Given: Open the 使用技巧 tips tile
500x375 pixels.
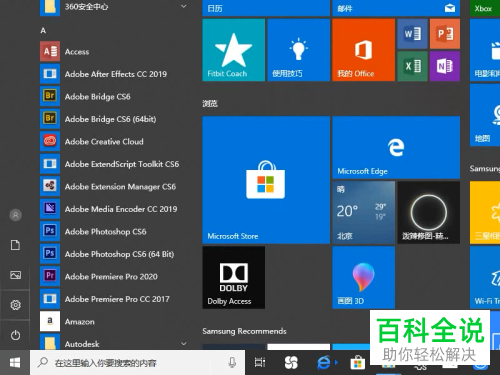Looking at the screenshot, I should (x=298, y=50).
